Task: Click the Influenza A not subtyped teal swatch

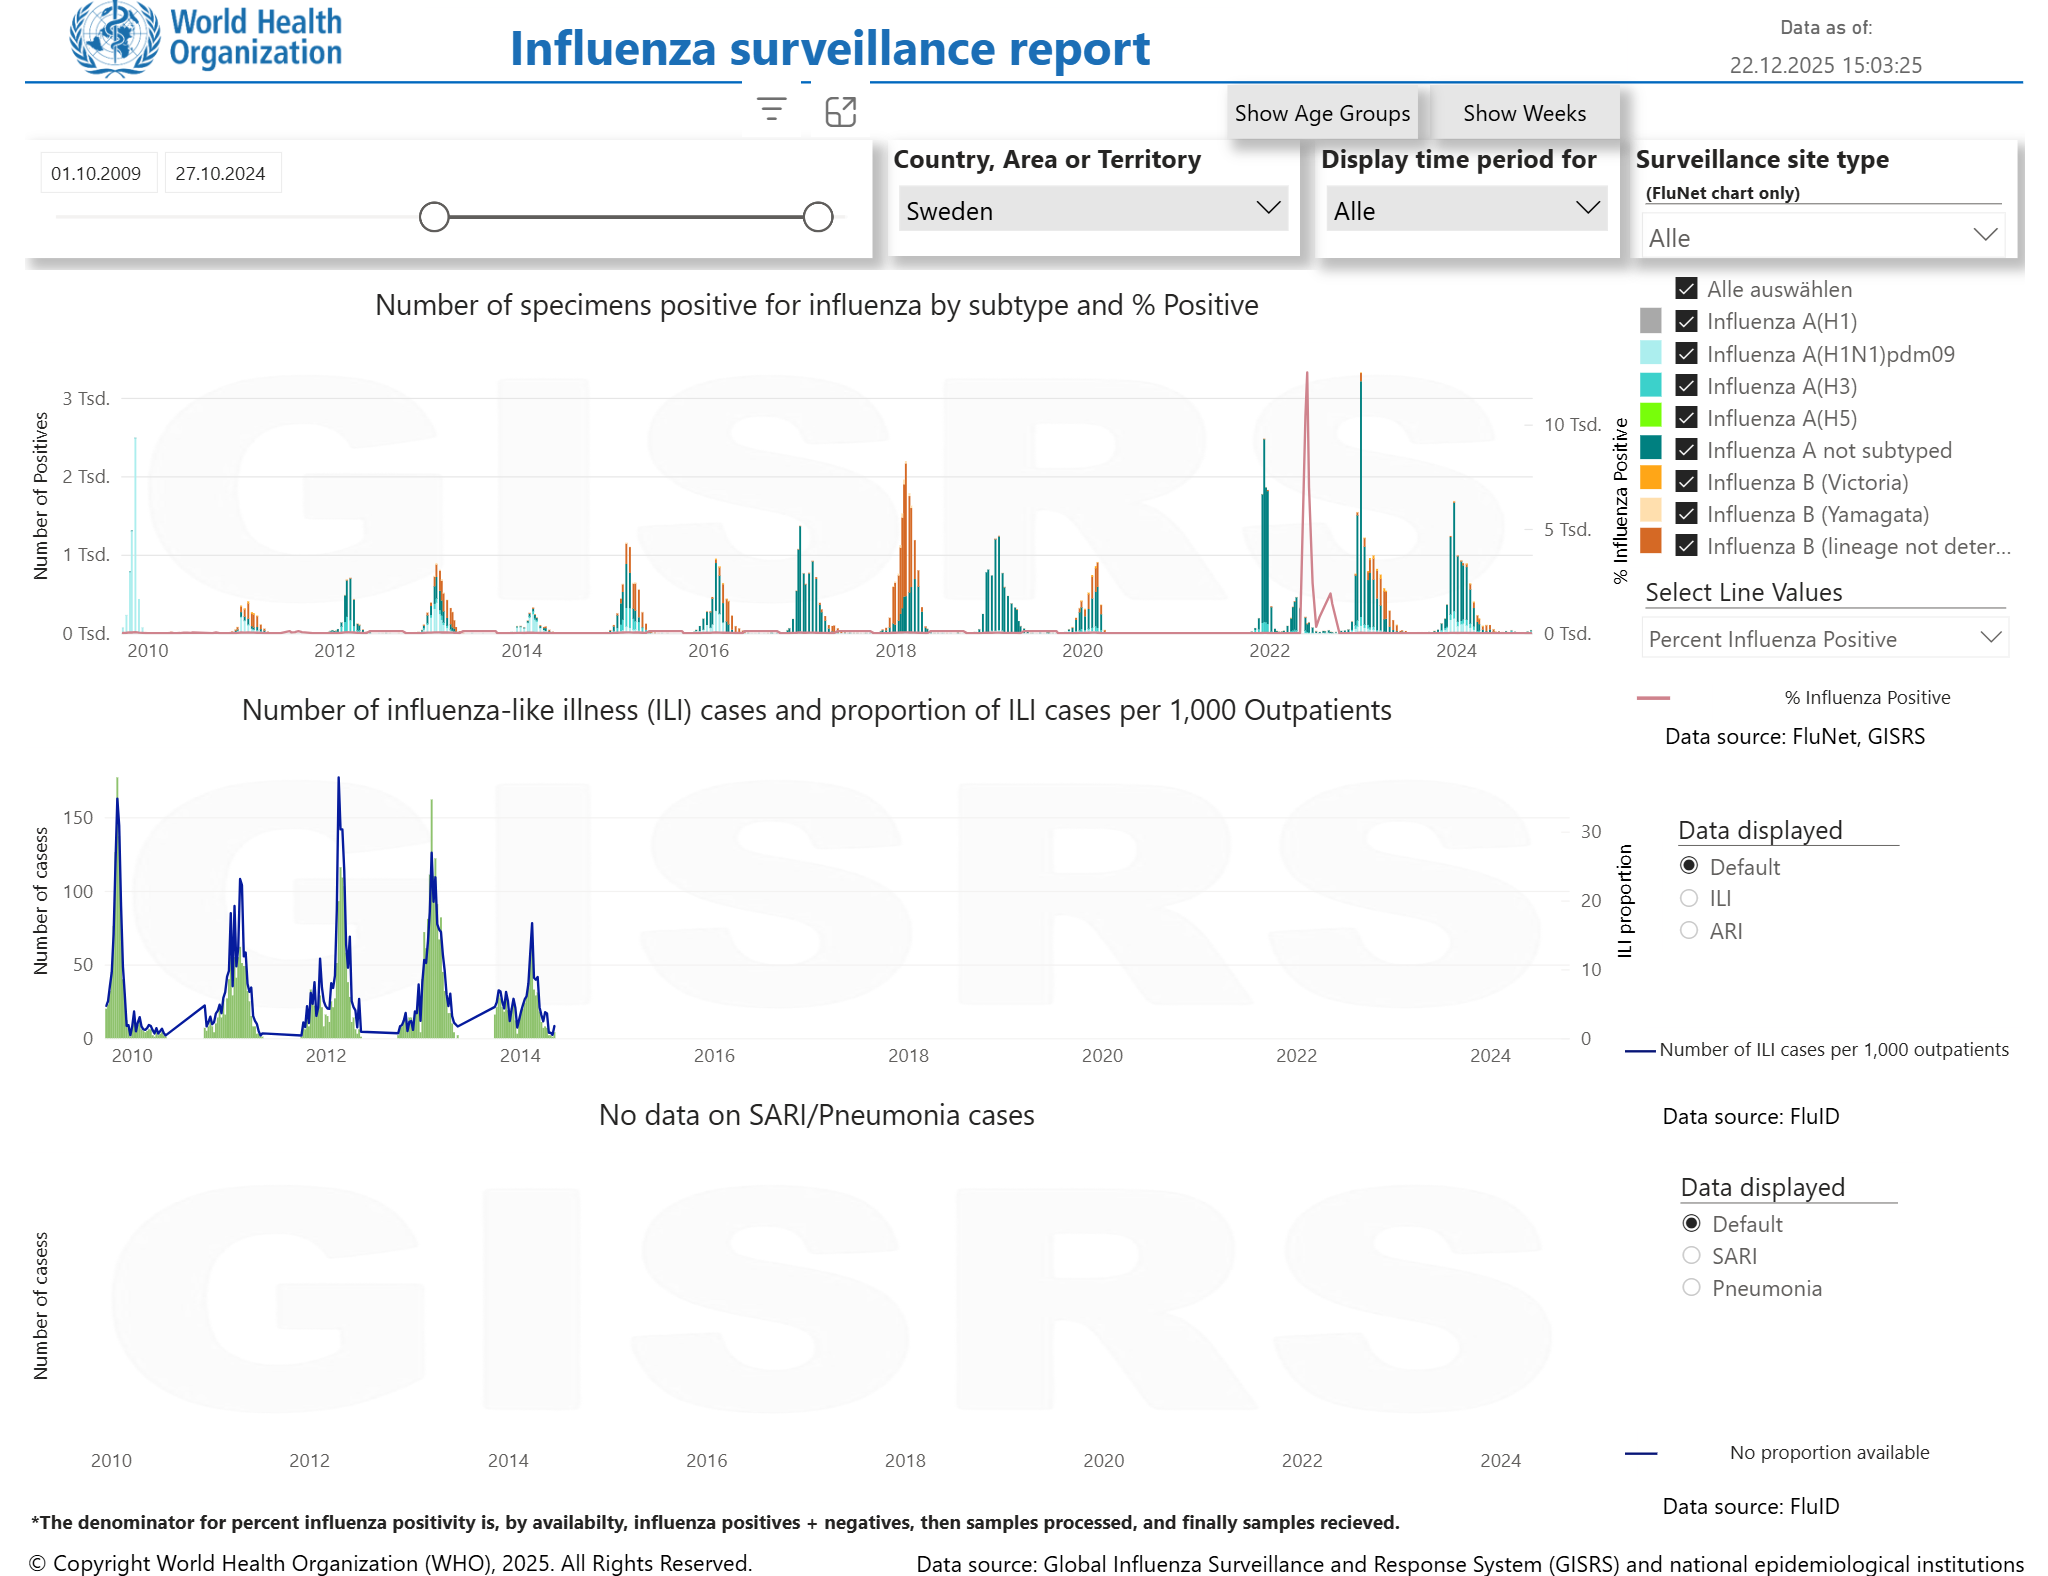Action: click(1651, 448)
